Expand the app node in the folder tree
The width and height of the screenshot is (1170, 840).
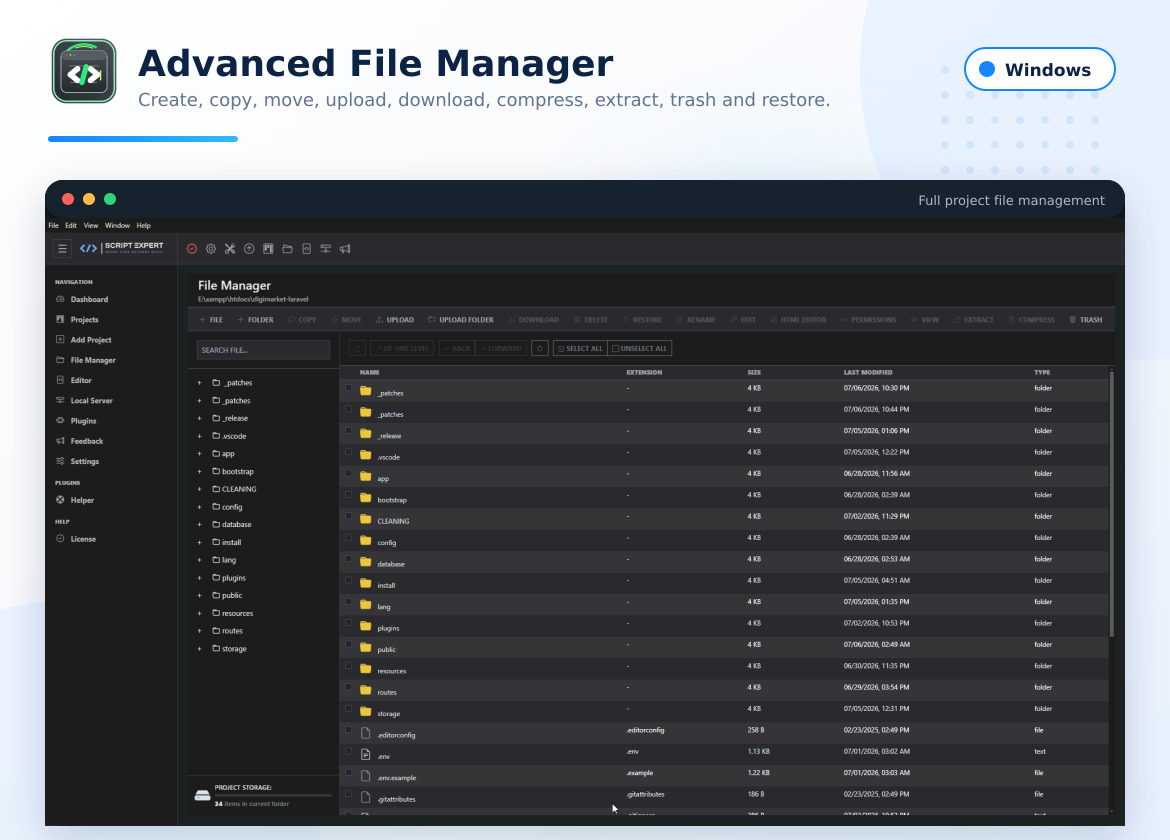[x=199, y=454]
